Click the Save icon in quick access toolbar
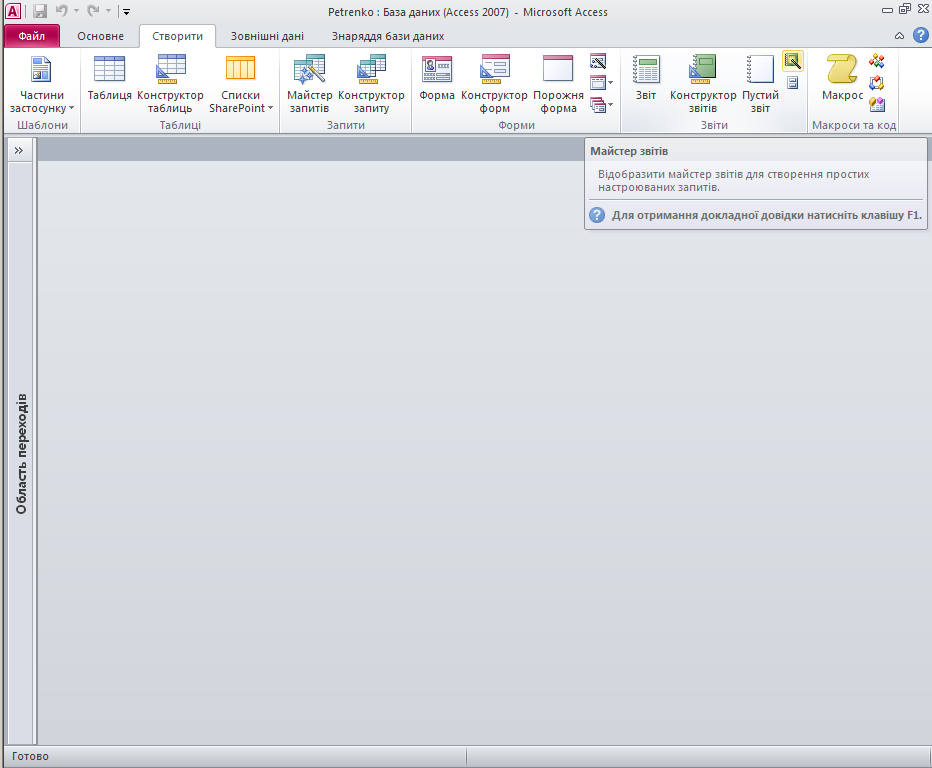The image size is (932, 768). click(40, 11)
